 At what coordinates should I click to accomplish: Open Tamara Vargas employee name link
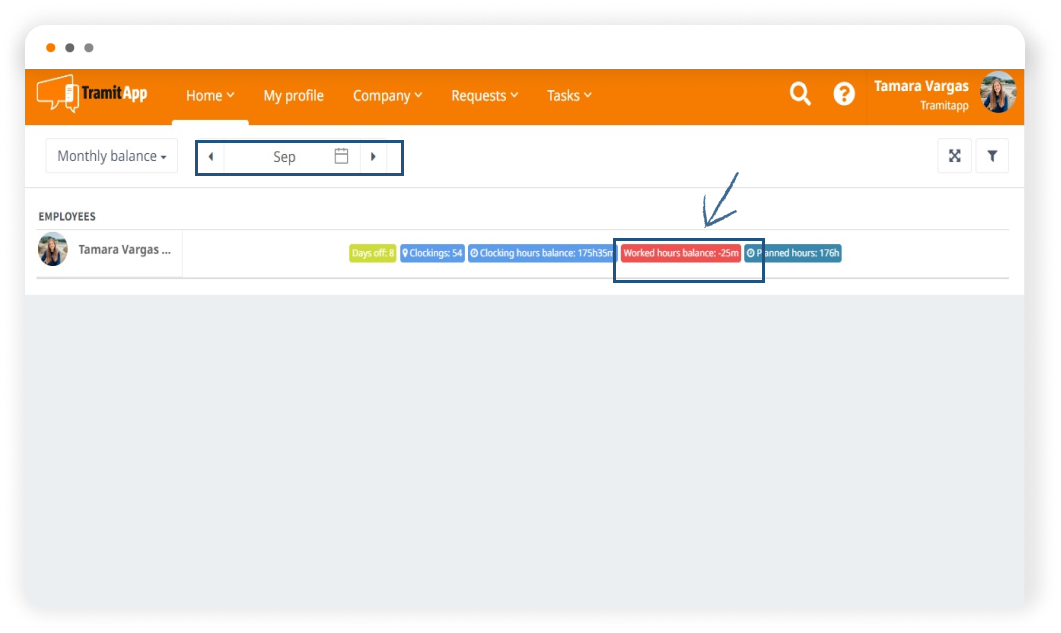(125, 250)
